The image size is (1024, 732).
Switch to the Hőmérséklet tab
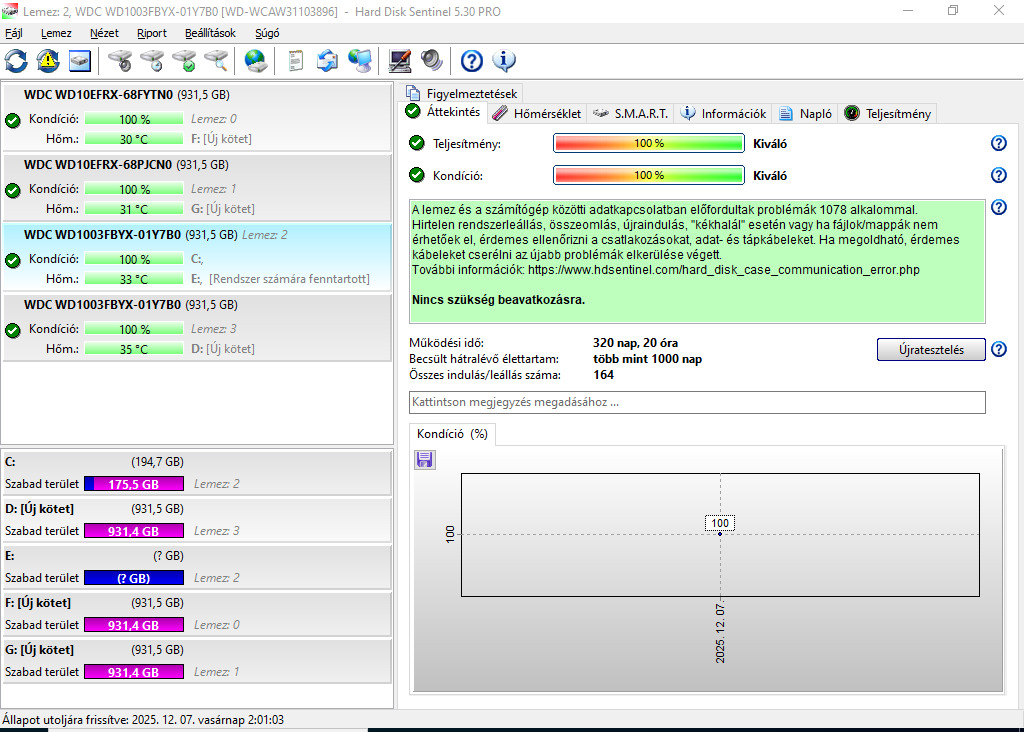(x=537, y=114)
